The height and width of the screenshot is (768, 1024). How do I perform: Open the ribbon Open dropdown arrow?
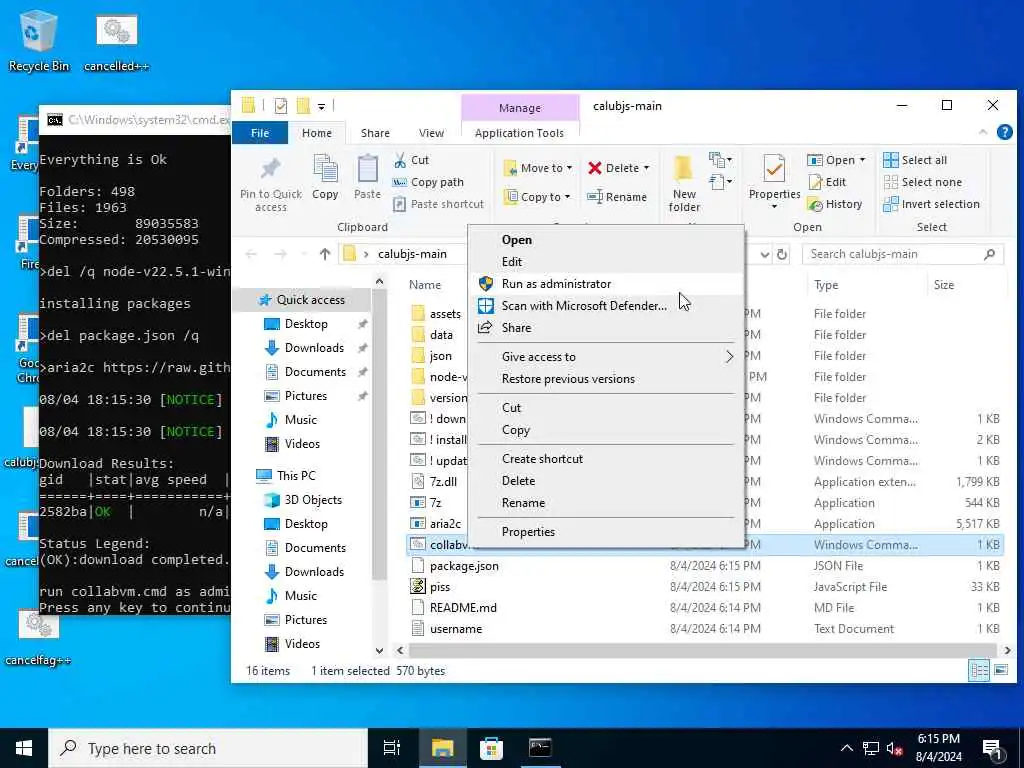[x=862, y=160]
